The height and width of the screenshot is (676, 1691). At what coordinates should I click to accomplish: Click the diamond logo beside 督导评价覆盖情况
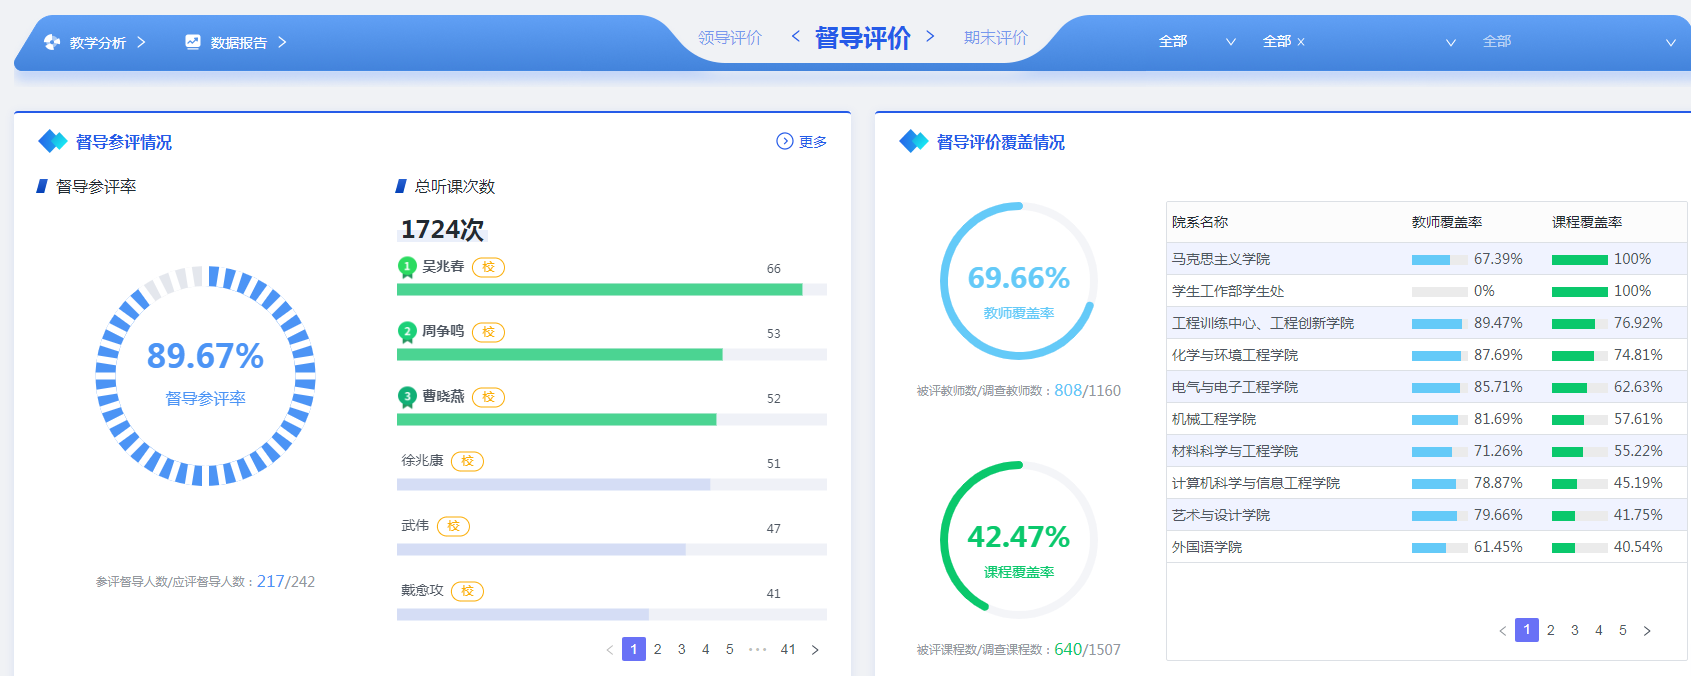913,142
